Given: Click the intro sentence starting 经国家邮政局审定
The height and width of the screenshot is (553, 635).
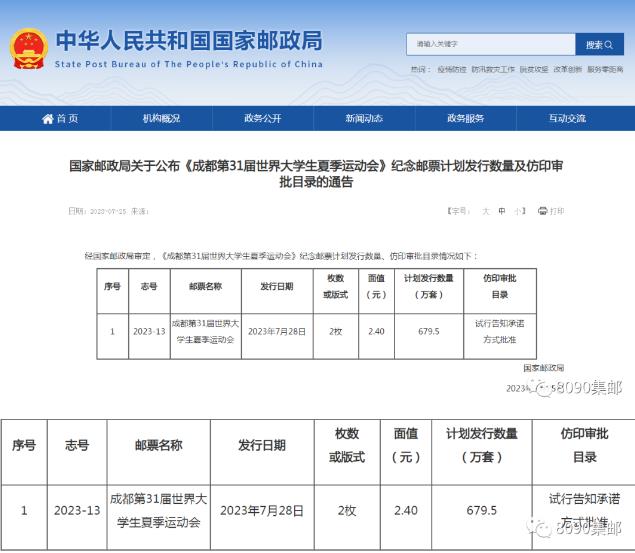Looking at the screenshot, I should point(281,256).
